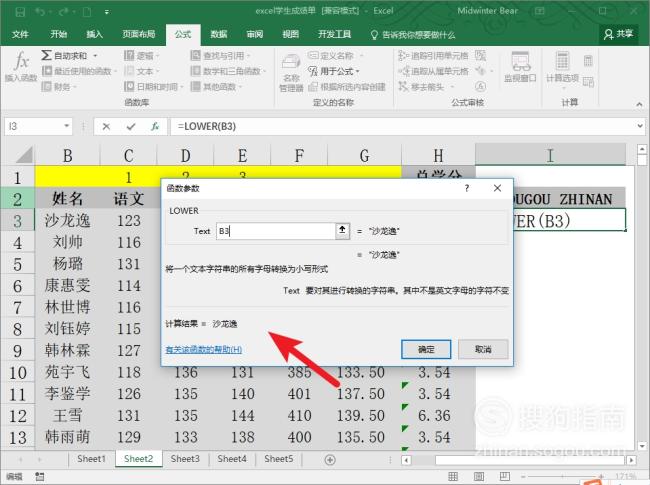
Task: Click Remove Arrows
Action: tap(422, 87)
